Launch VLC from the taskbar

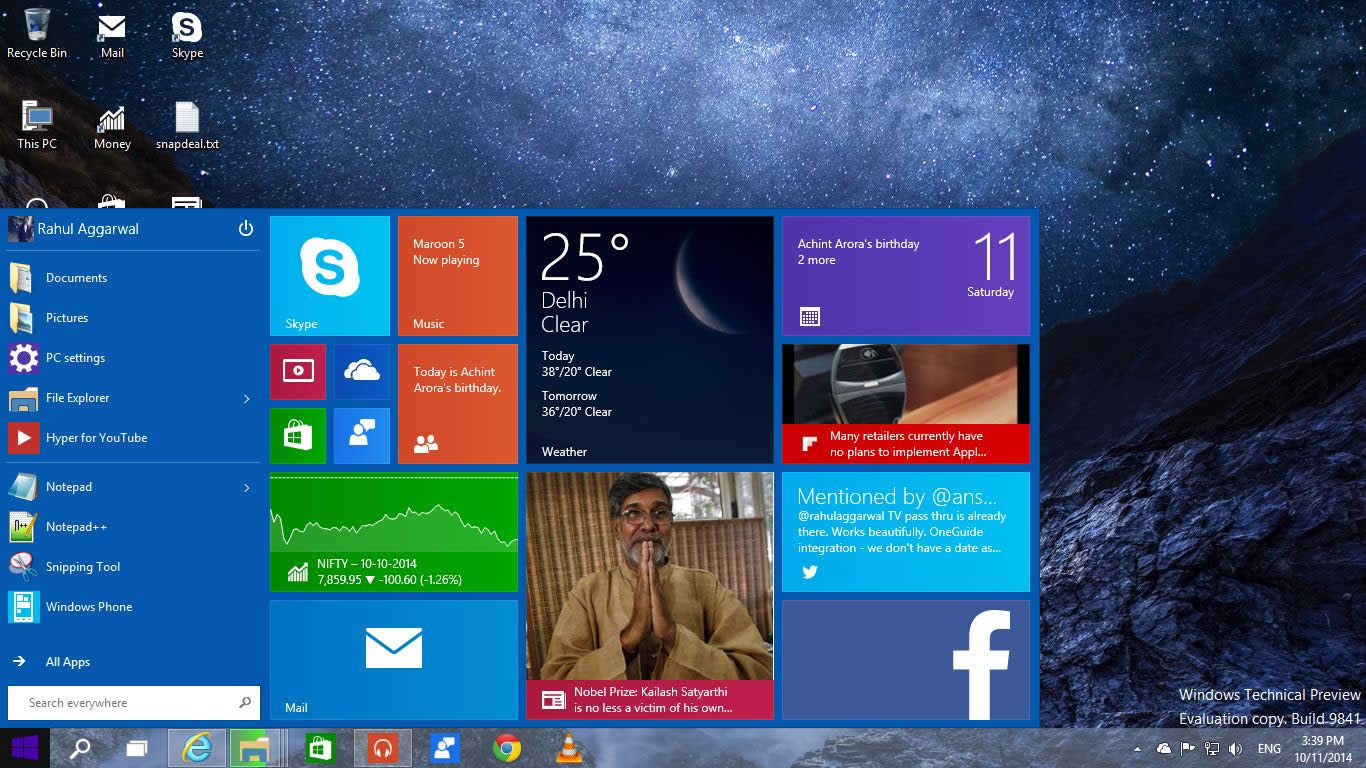coord(568,747)
